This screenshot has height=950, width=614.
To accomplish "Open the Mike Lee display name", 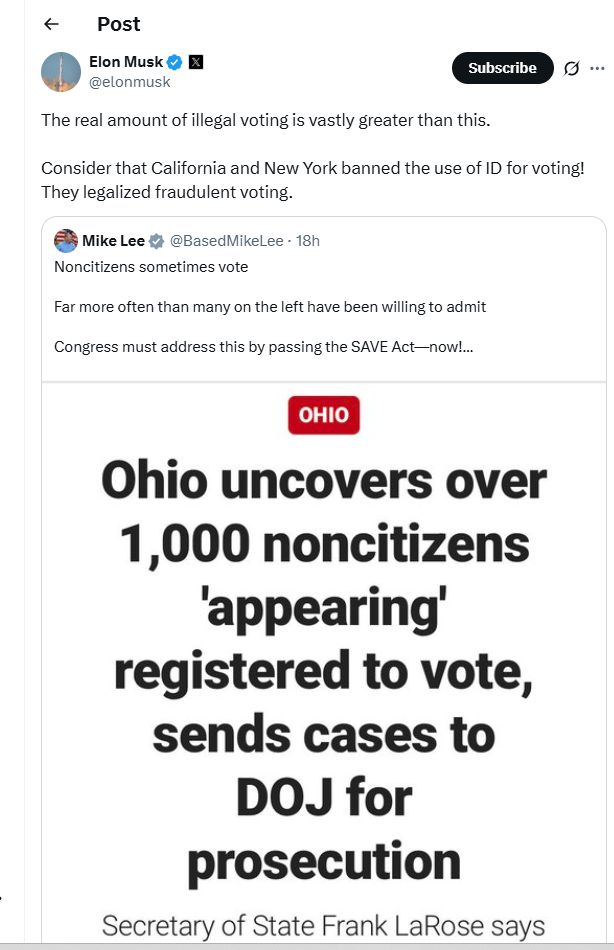I will 113,241.
